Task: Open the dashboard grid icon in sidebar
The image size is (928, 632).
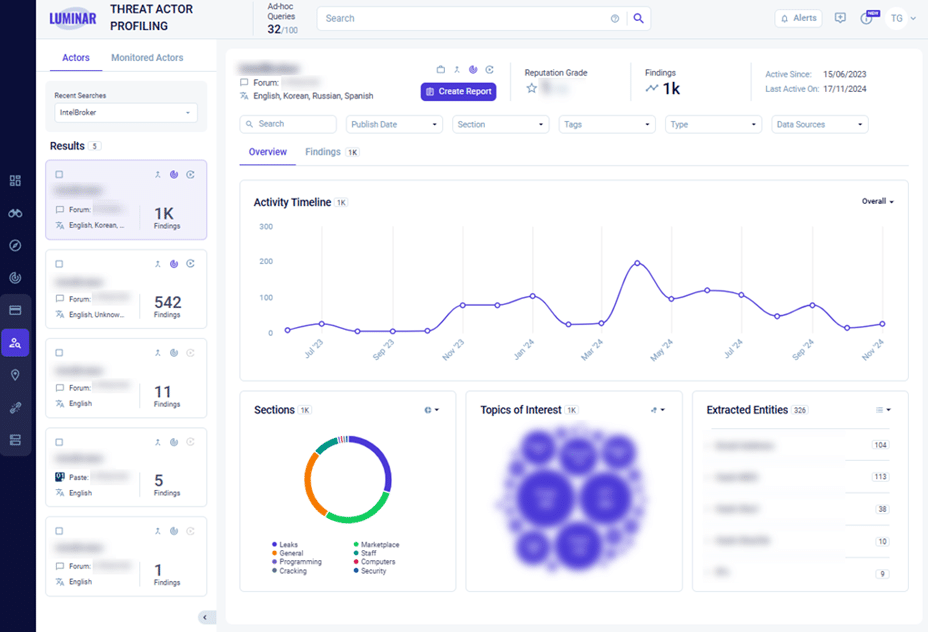Action: [x=15, y=181]
